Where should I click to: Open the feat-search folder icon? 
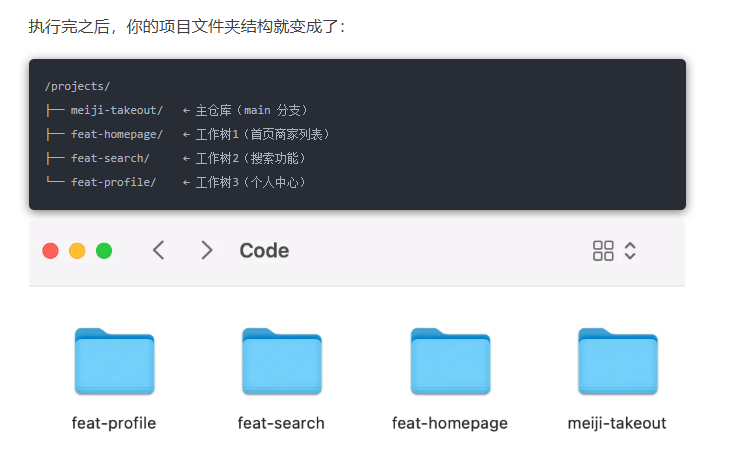point(282,361)
